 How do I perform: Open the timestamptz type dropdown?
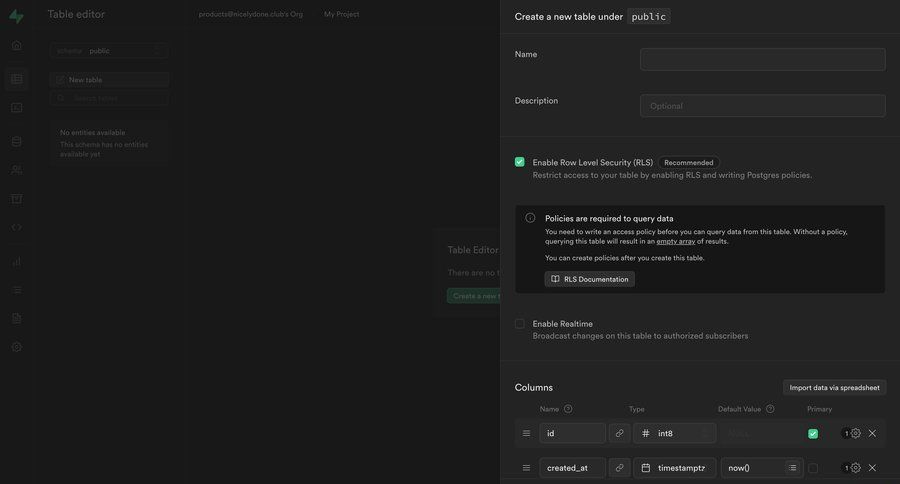point(675,468)
